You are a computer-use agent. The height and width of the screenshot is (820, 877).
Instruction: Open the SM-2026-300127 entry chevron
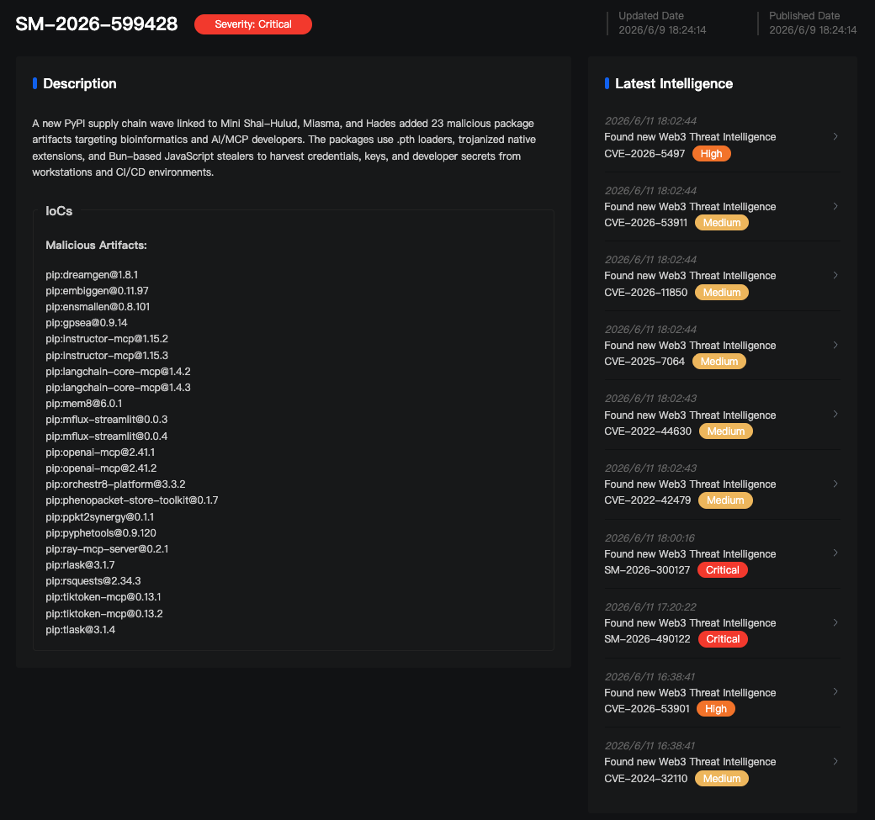[835, 553]
